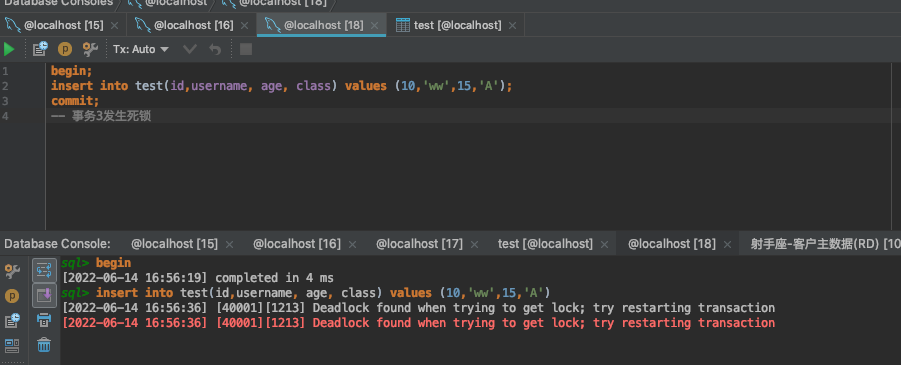Viewport: 901px width, 365px height.
Task: Click the Rollback arrow in the toolbar
Action: [215, 49]
